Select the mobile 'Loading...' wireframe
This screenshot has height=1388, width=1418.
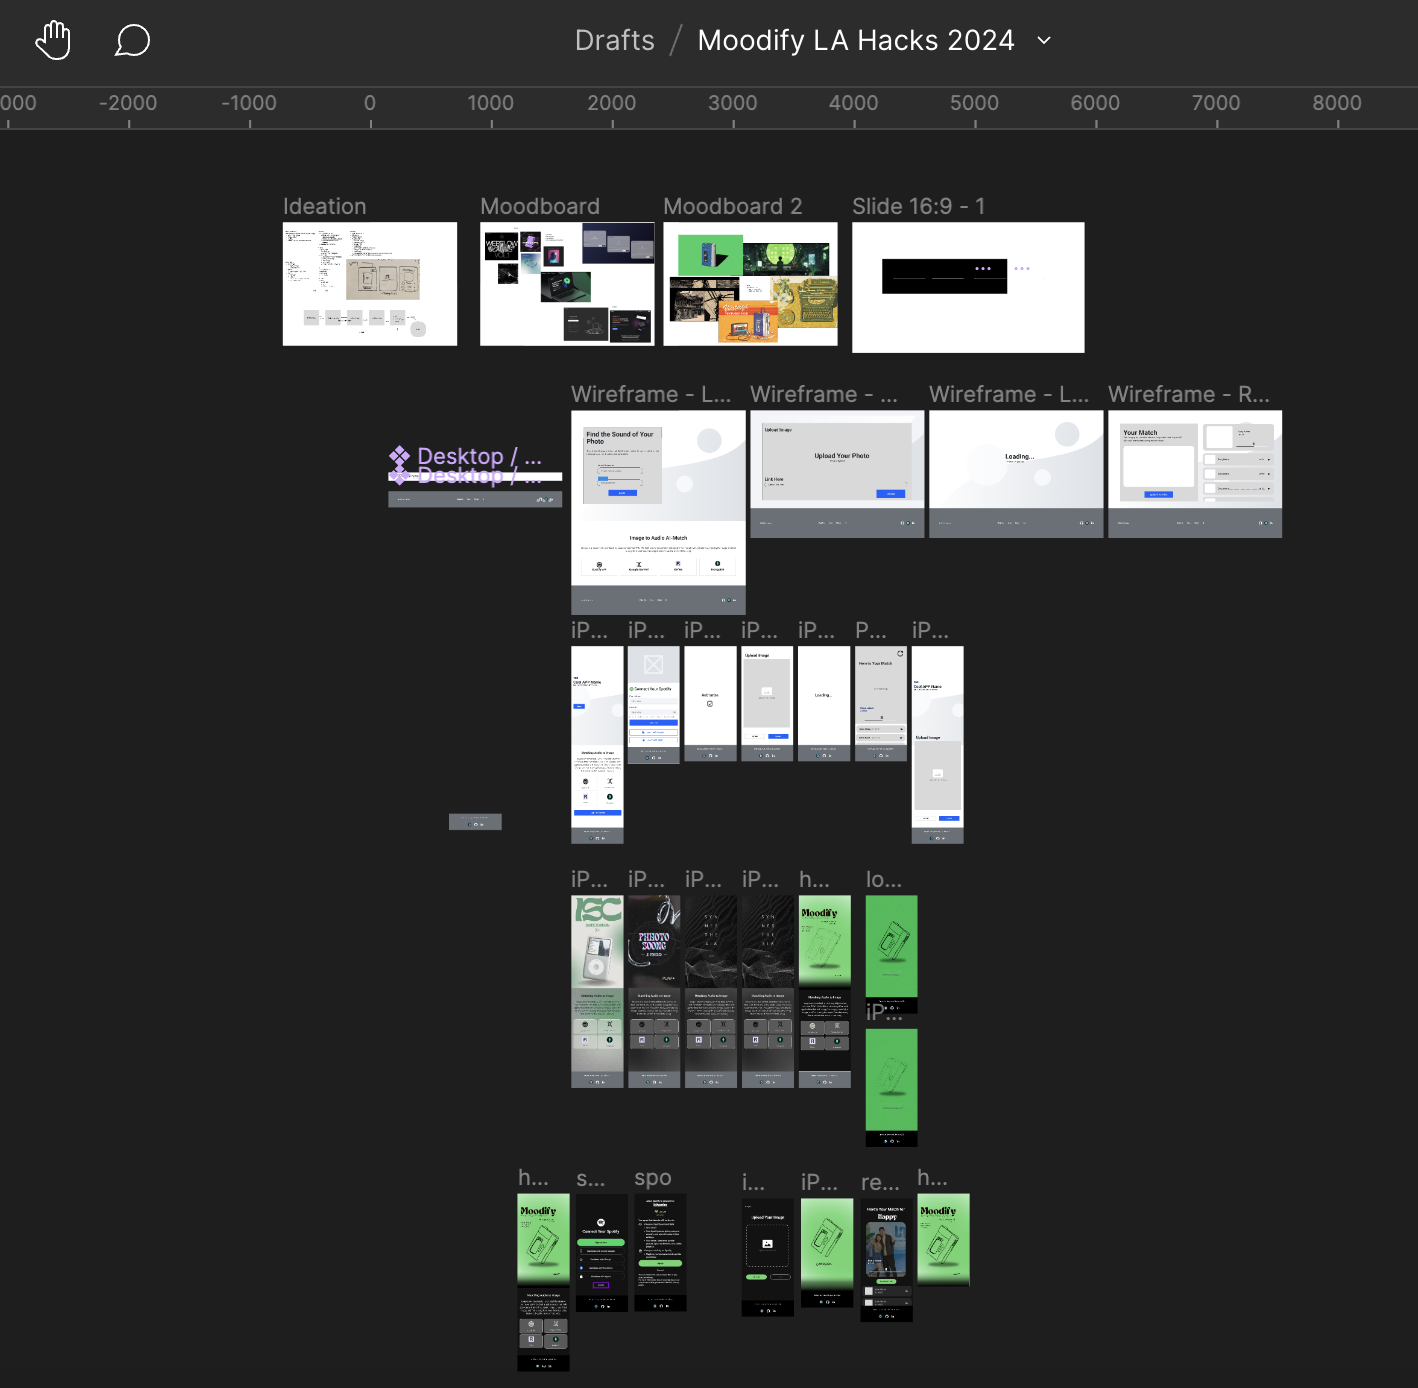(824, 704)
